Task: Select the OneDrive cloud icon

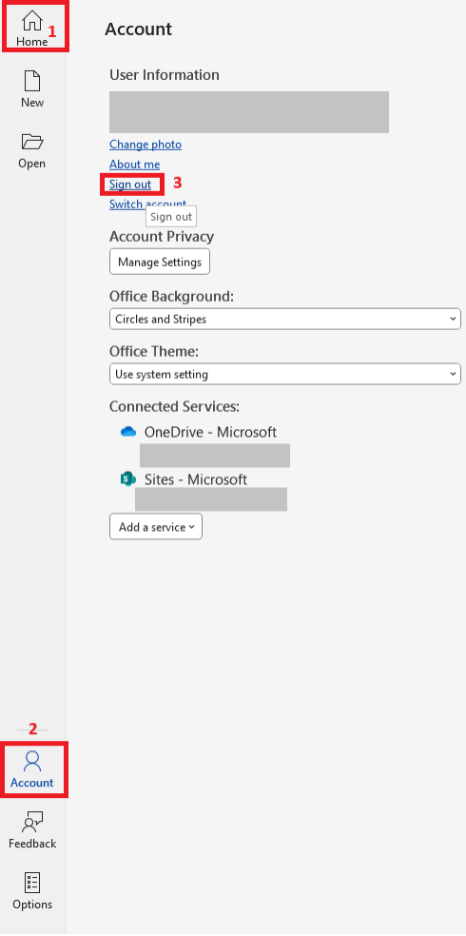Action: coord(128,432)
